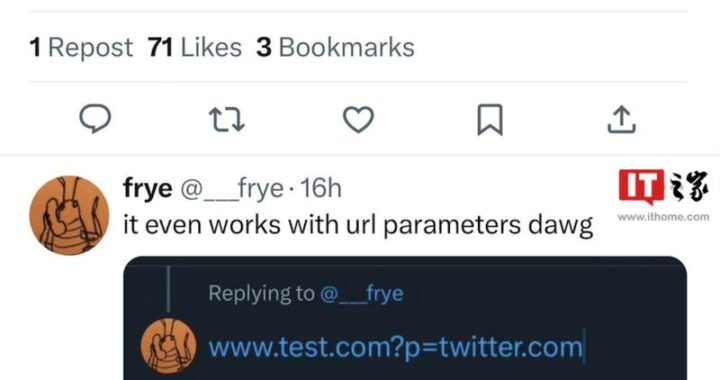Click the small frye avatar inside the screenshot

[x=168, y=346]
